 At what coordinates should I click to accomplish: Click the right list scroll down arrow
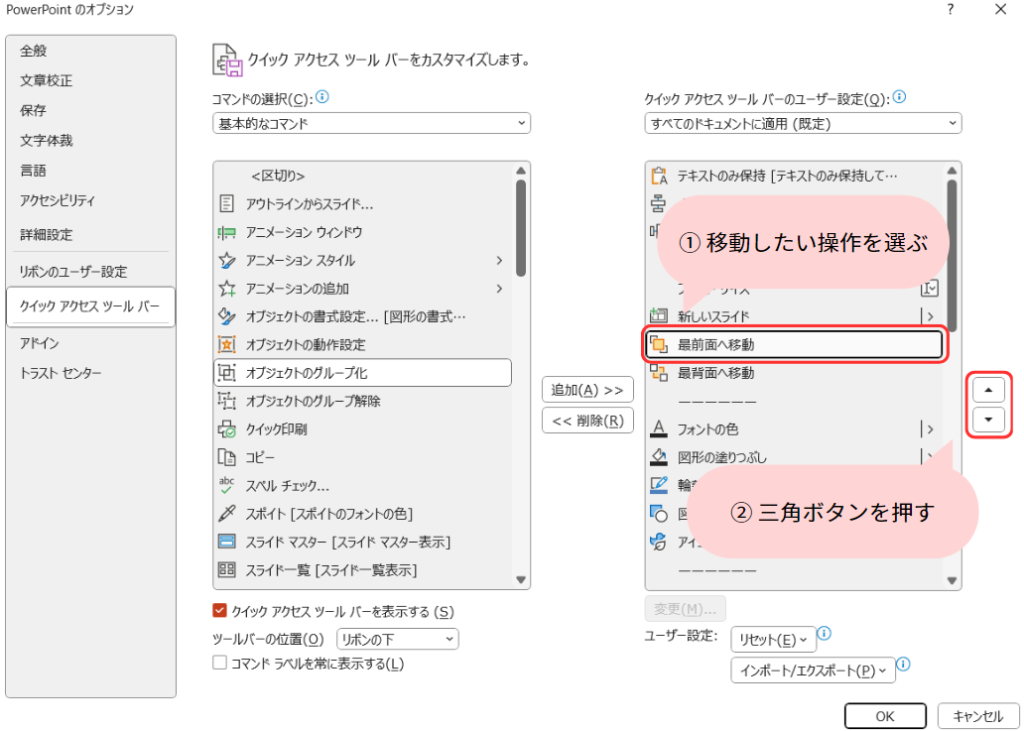(x=952, y=579)
